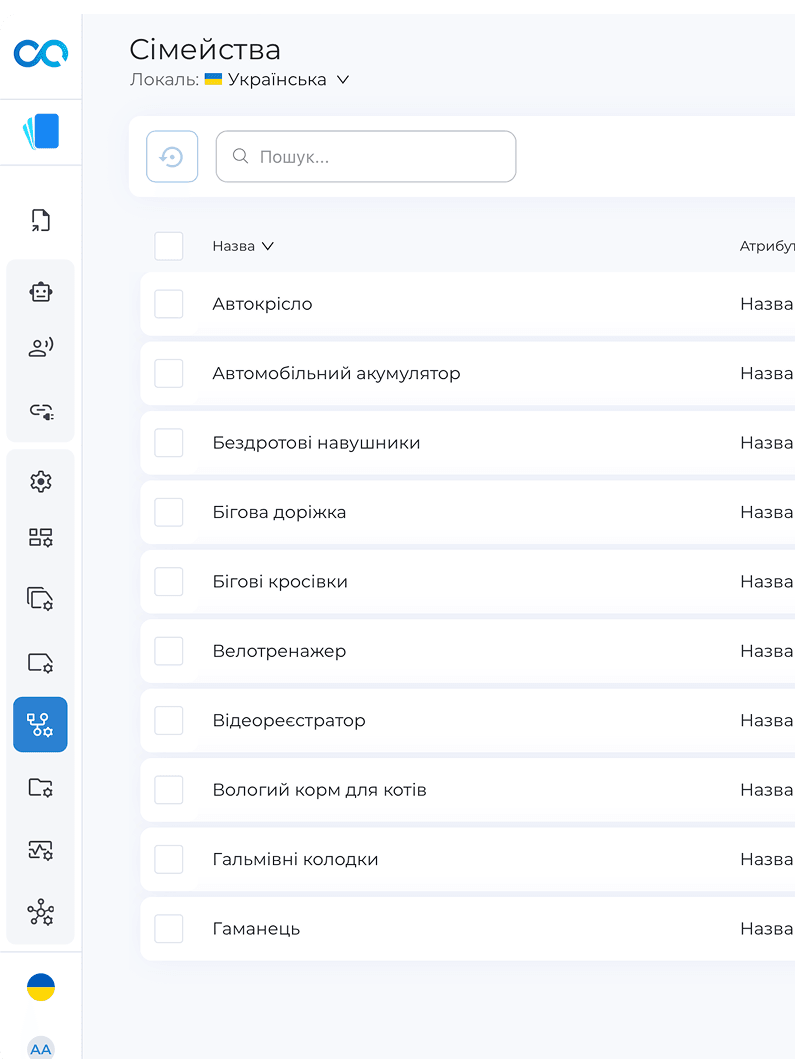Open the Гаманець family
The width and height of the screenshot is (795, 1059).
coord(256,929)
